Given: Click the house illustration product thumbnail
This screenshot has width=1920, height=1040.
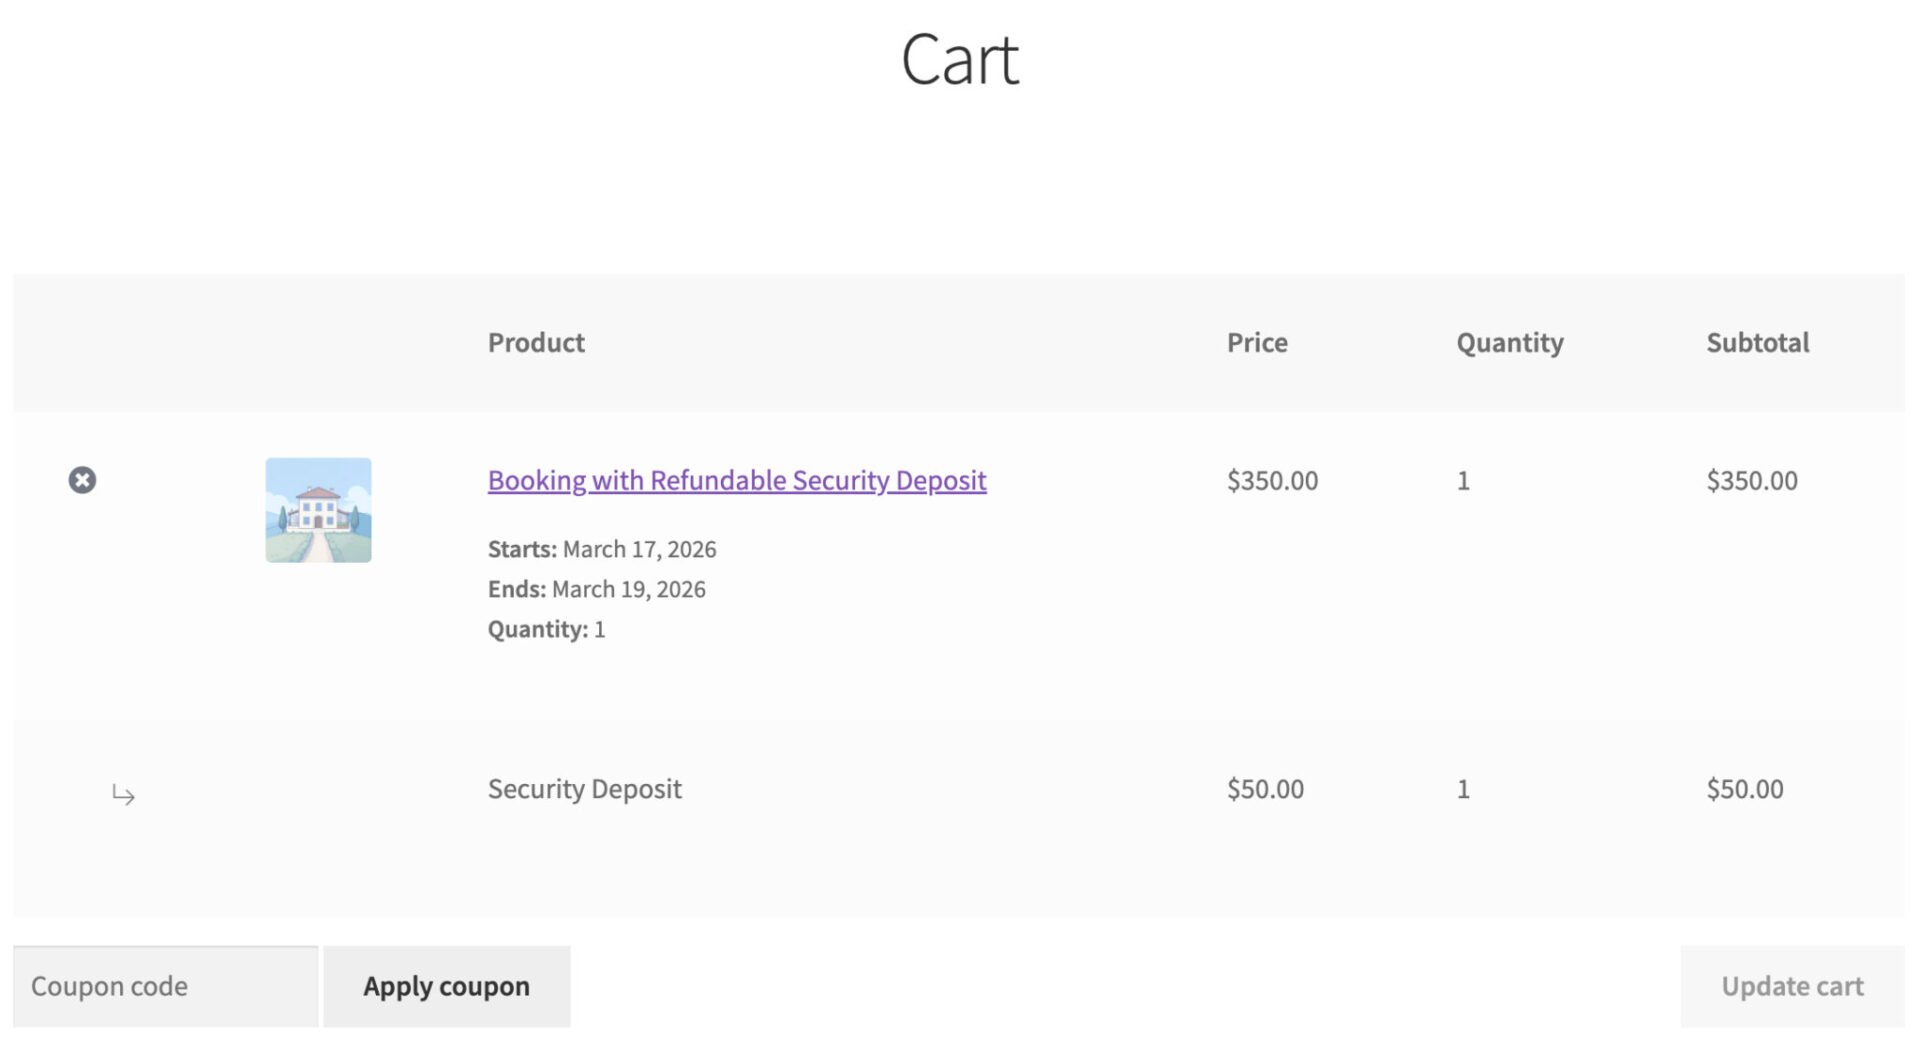Looking at the screenshot, I should [x=318, y=510].
